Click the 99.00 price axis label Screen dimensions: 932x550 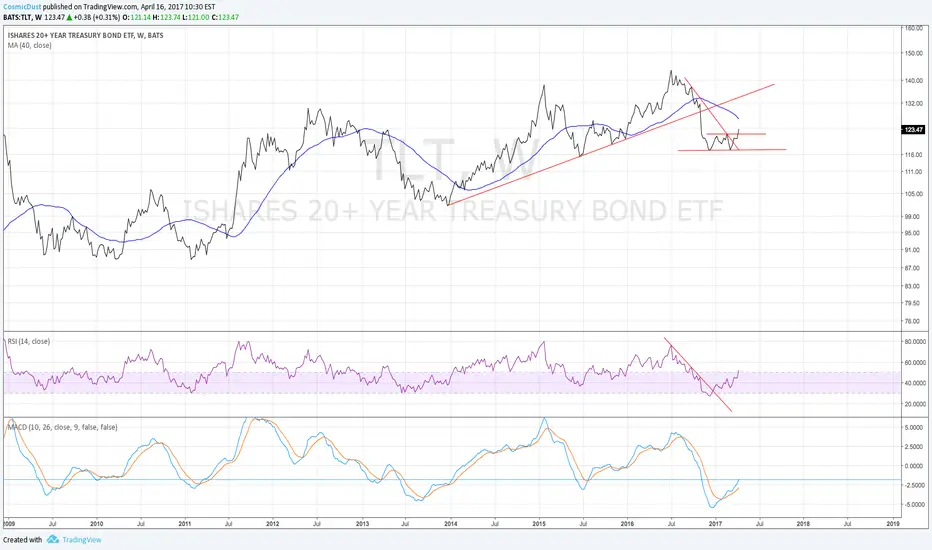912,216
